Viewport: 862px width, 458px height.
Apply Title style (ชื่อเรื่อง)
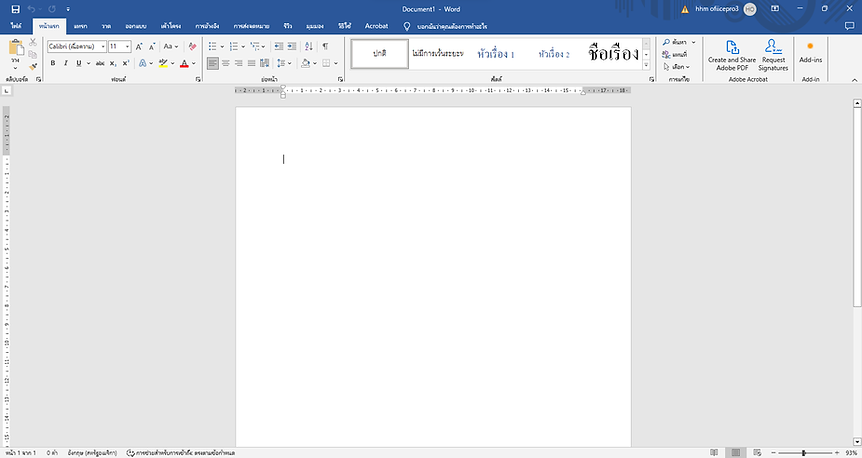pos(612,53)
